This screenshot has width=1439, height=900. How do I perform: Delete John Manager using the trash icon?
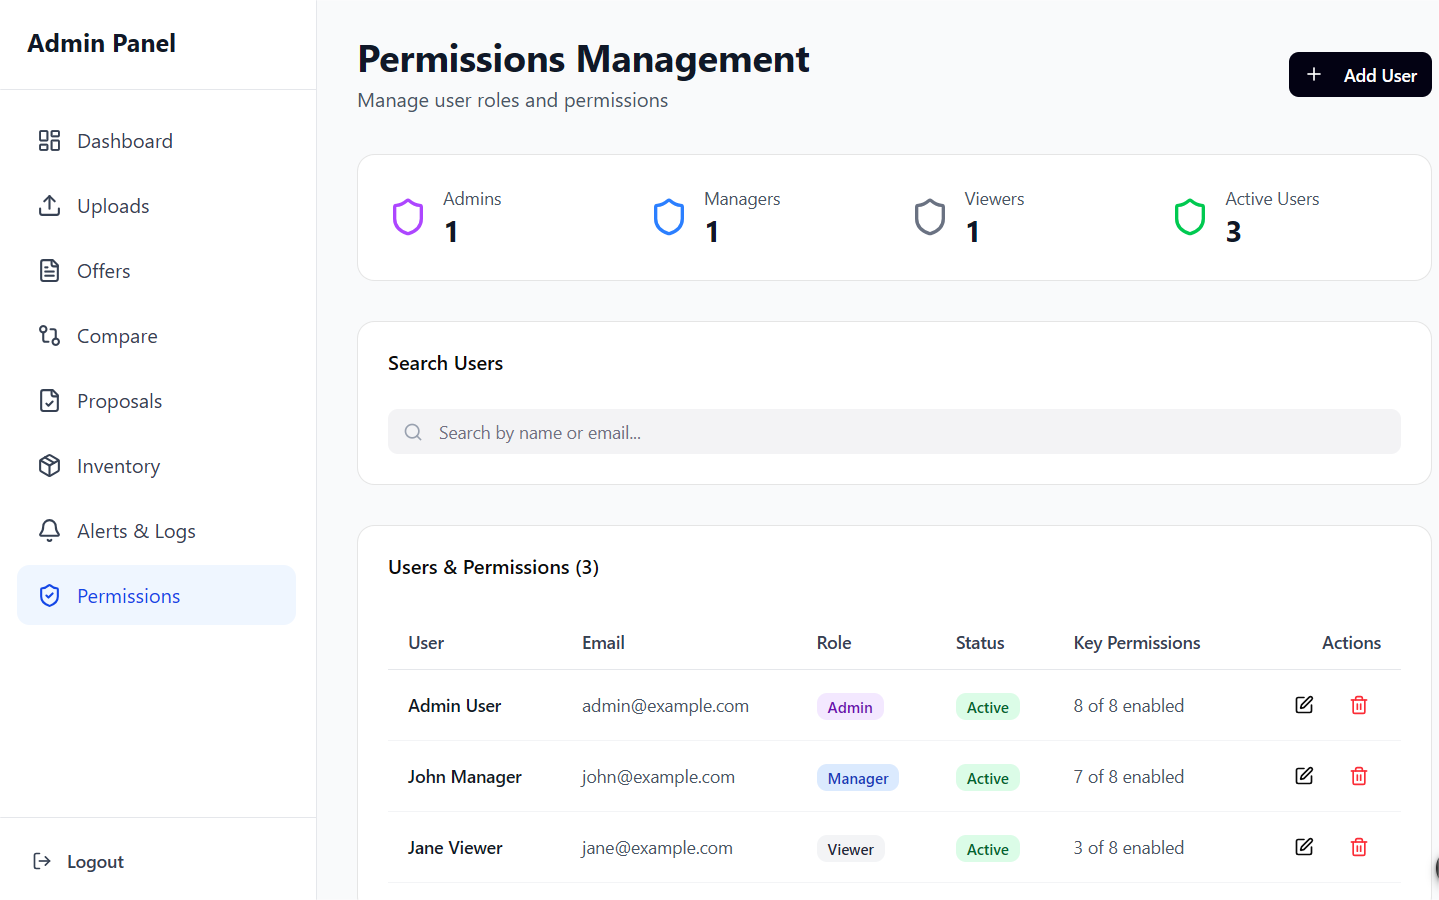coord(1358,776)
